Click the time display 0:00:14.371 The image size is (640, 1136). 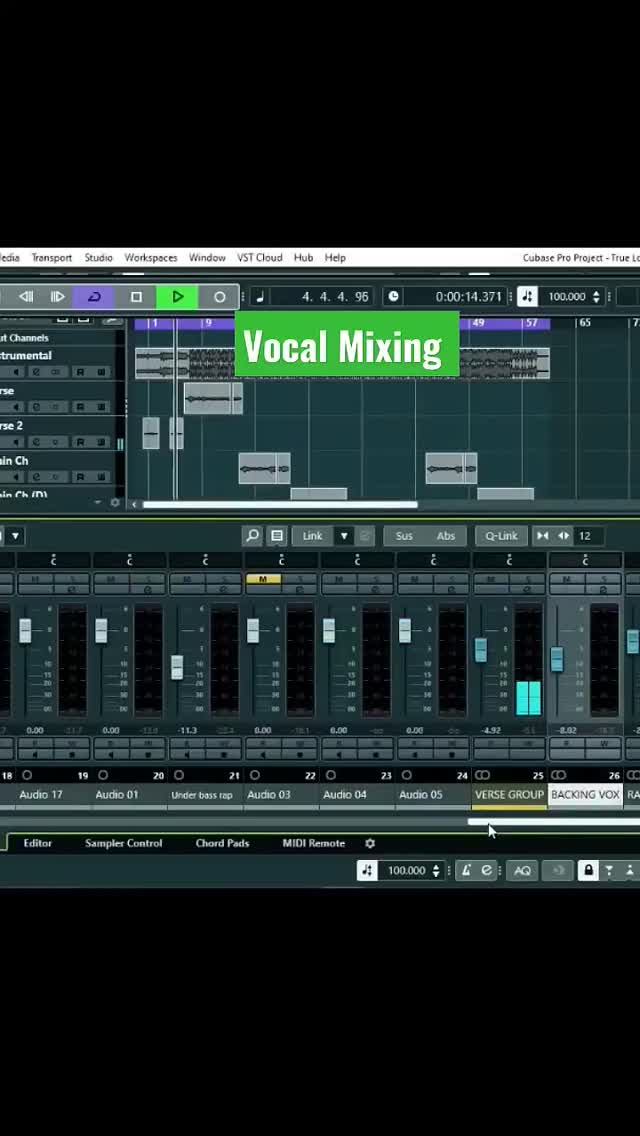467,296
